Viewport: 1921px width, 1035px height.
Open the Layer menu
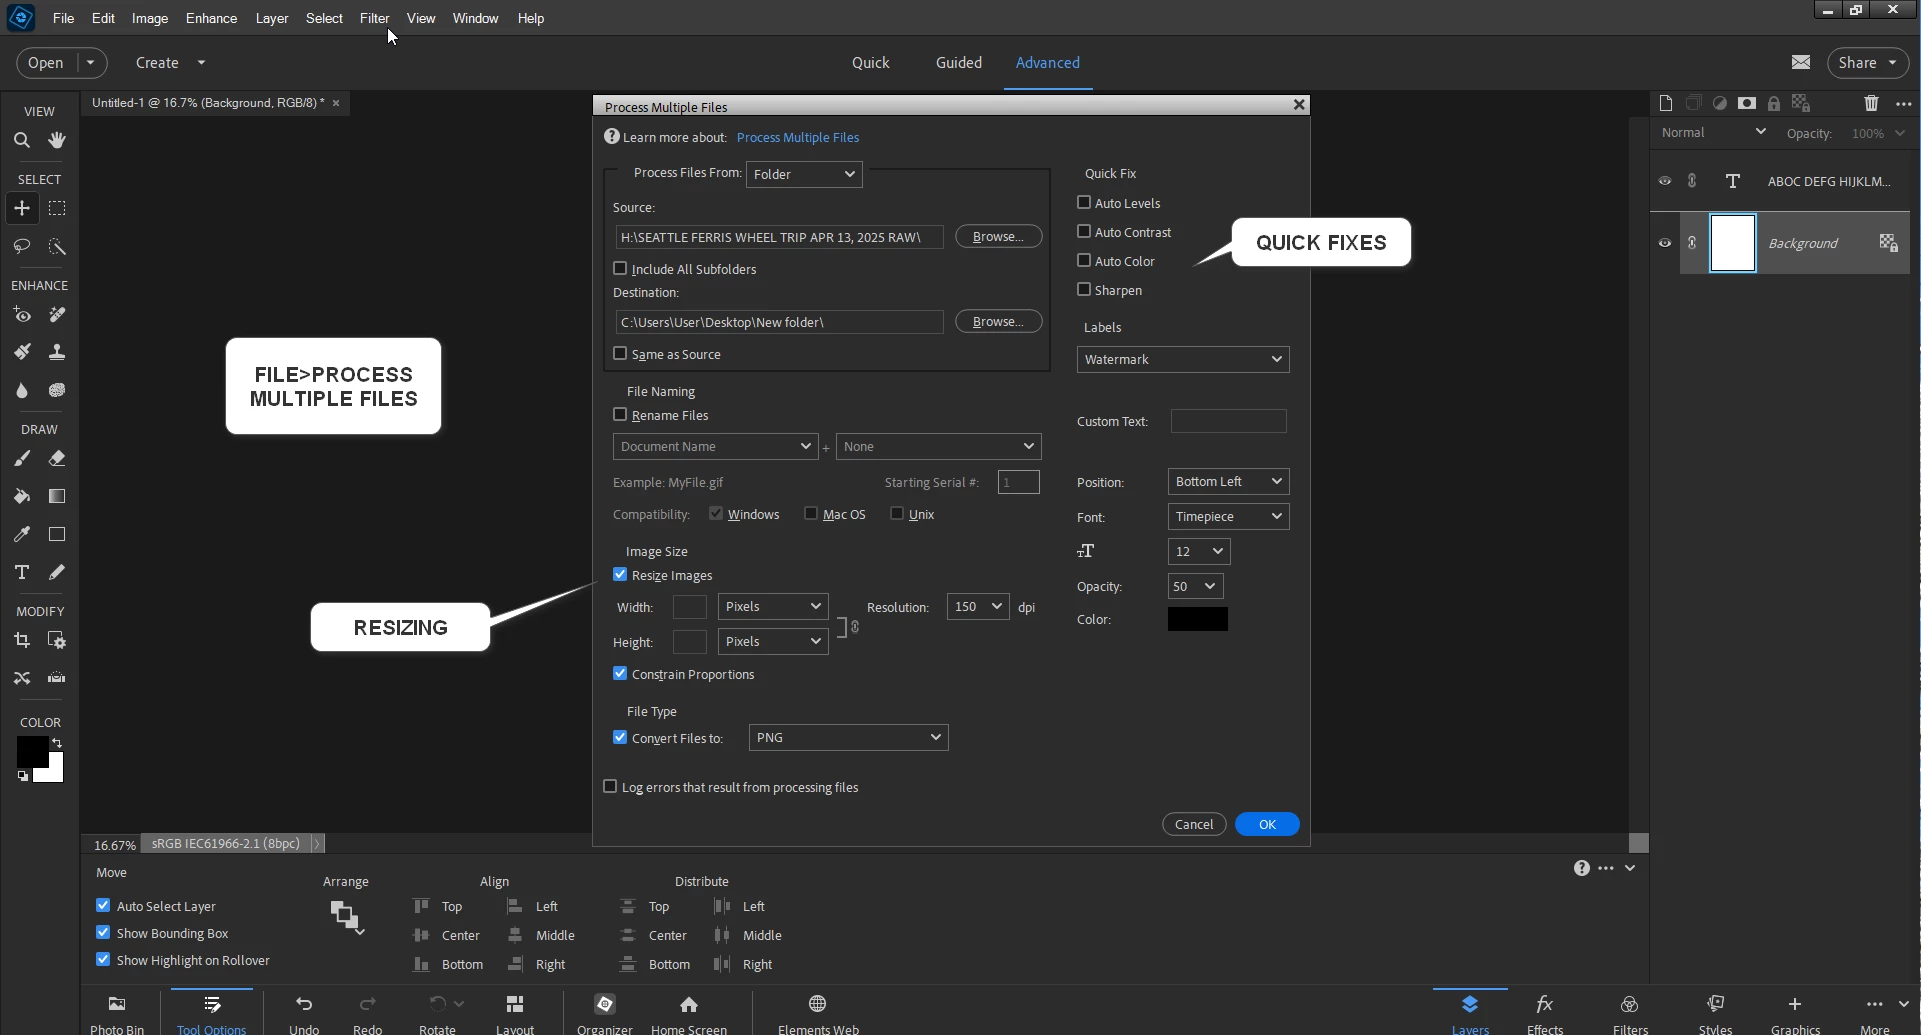(271, 18)
